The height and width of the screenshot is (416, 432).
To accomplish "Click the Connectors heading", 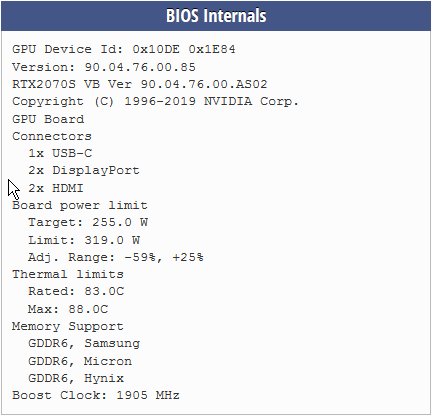I will [x=52, y=136].
